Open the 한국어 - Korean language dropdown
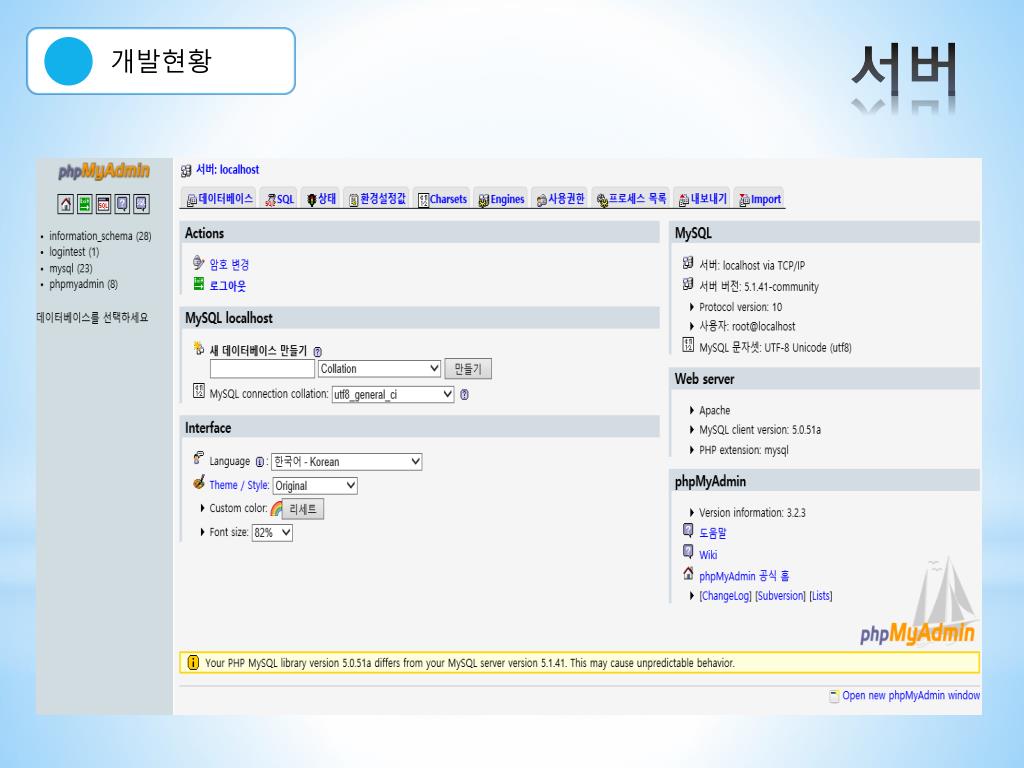The width and height of the screenshot is (1024, 768). [346, 462]
